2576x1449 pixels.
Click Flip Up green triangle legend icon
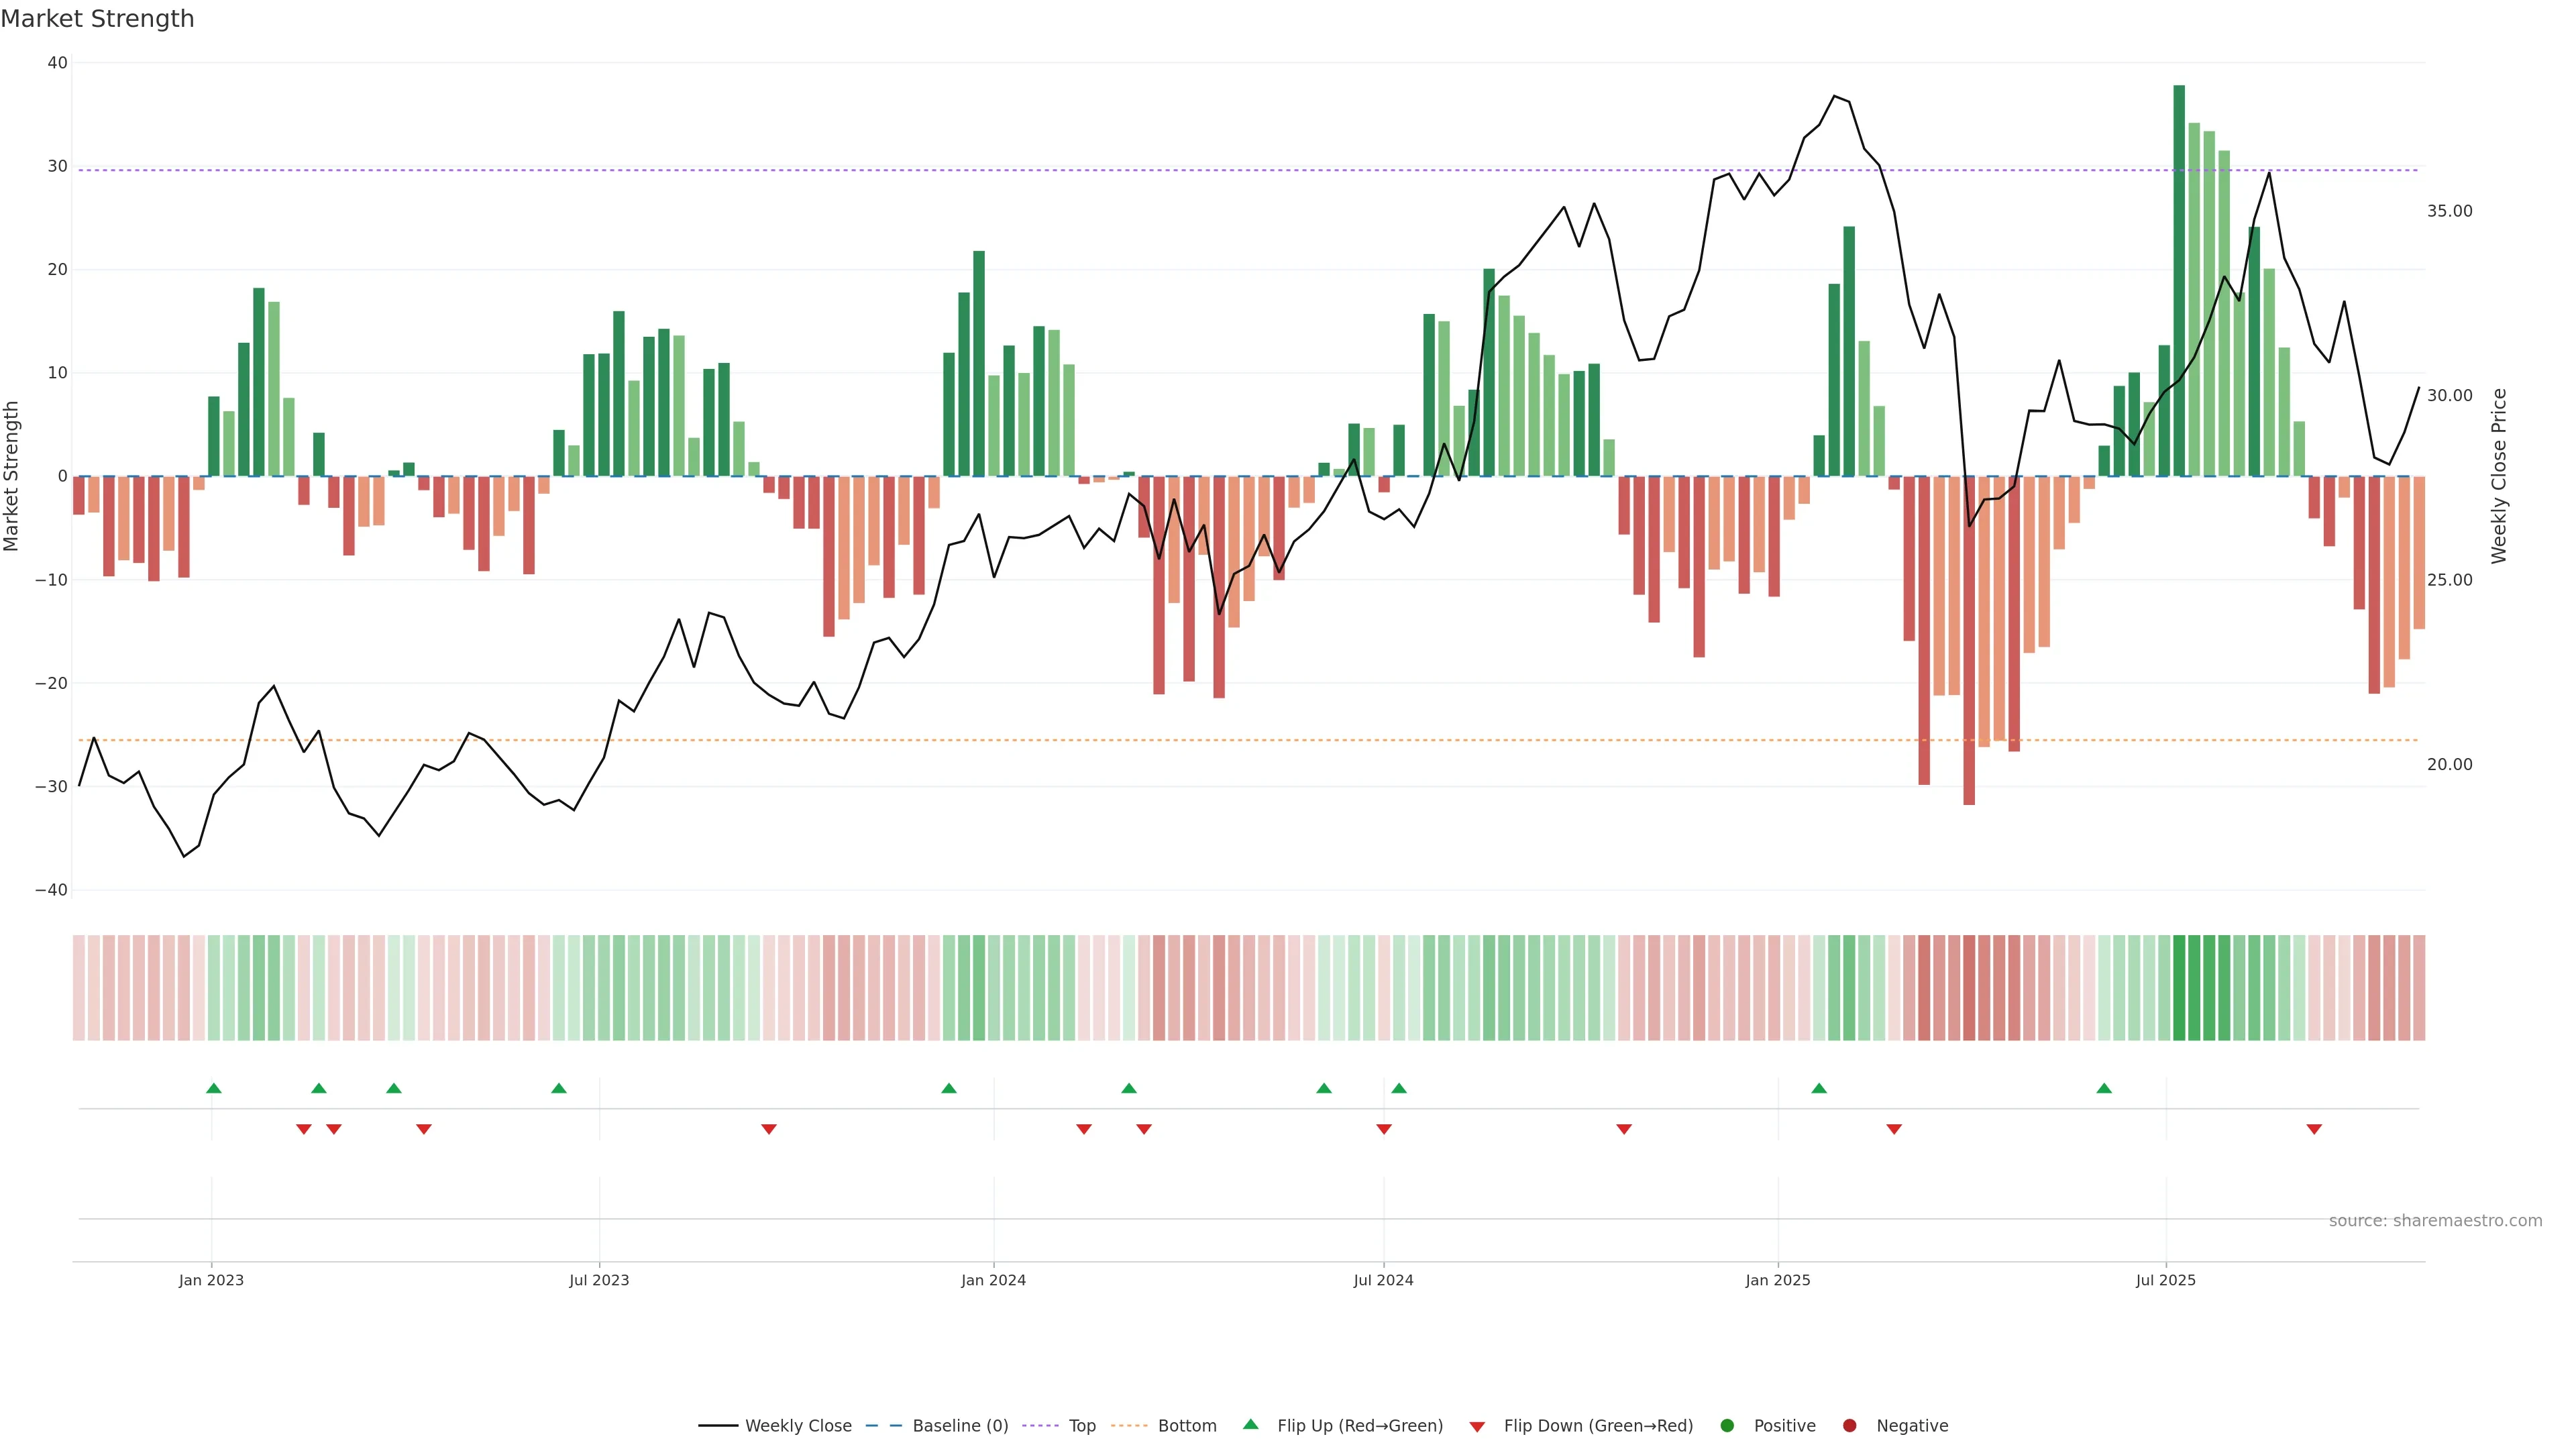pyautogui.click(x=1250, y=1424)
